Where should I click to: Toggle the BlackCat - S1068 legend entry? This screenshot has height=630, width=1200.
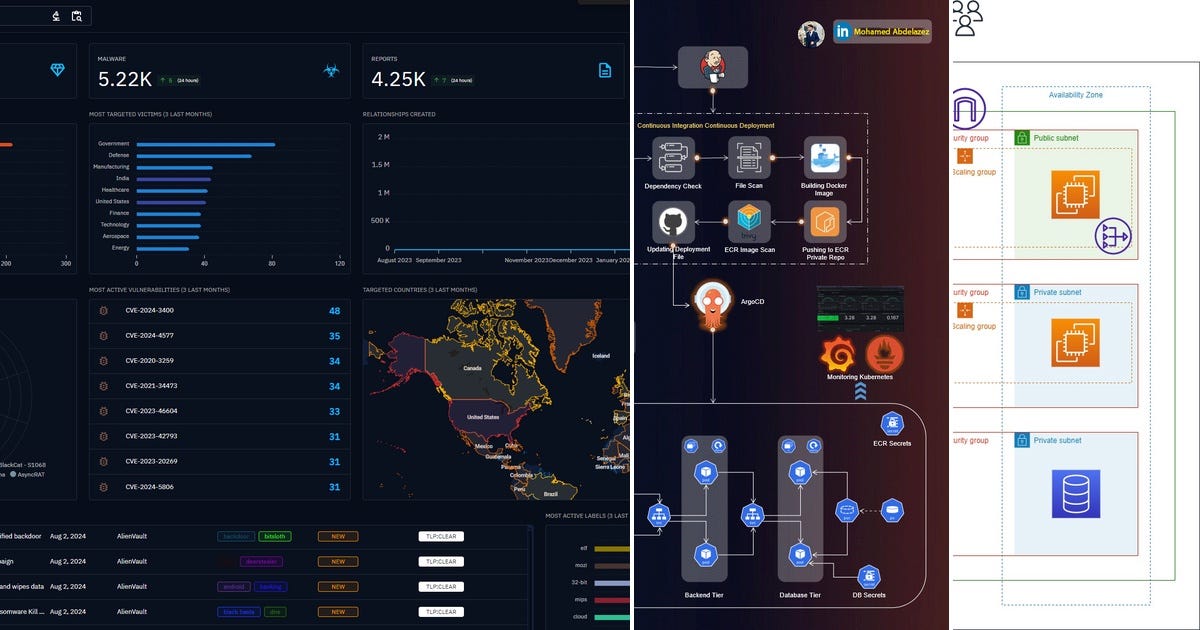(25, 464)
